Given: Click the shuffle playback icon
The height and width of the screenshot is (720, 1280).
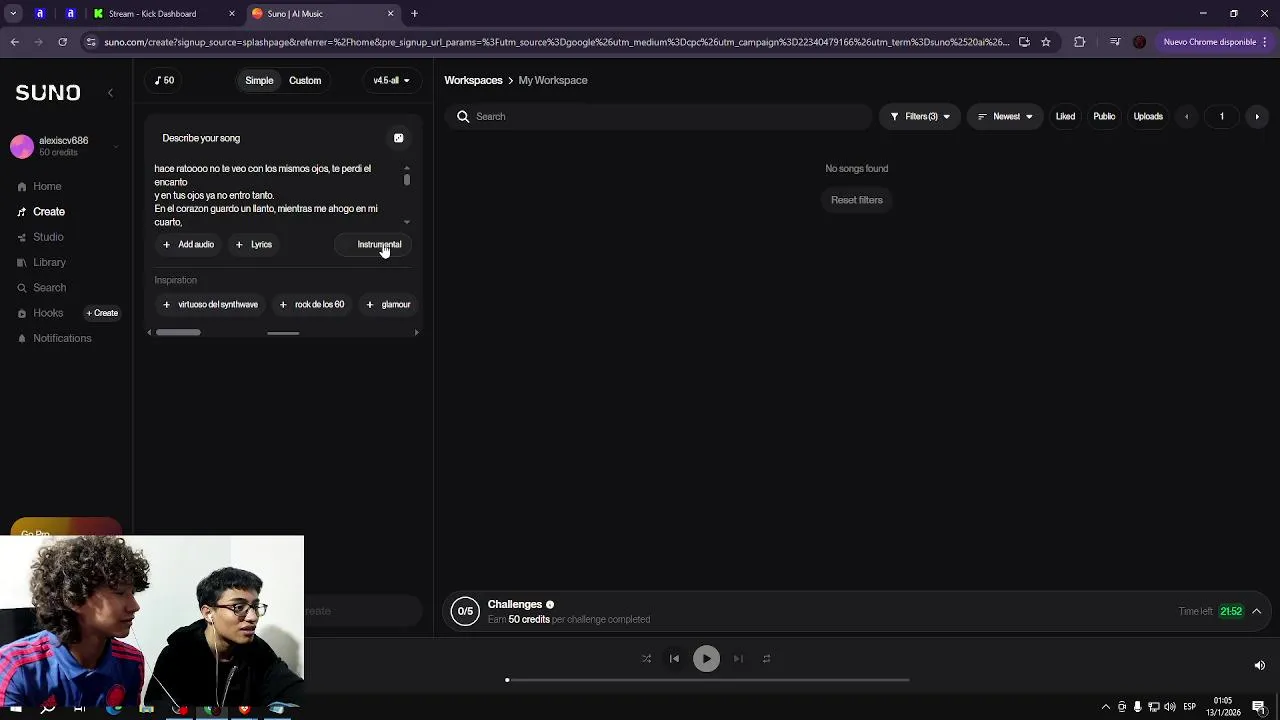Looking at the screenshot, I should 646,659.
